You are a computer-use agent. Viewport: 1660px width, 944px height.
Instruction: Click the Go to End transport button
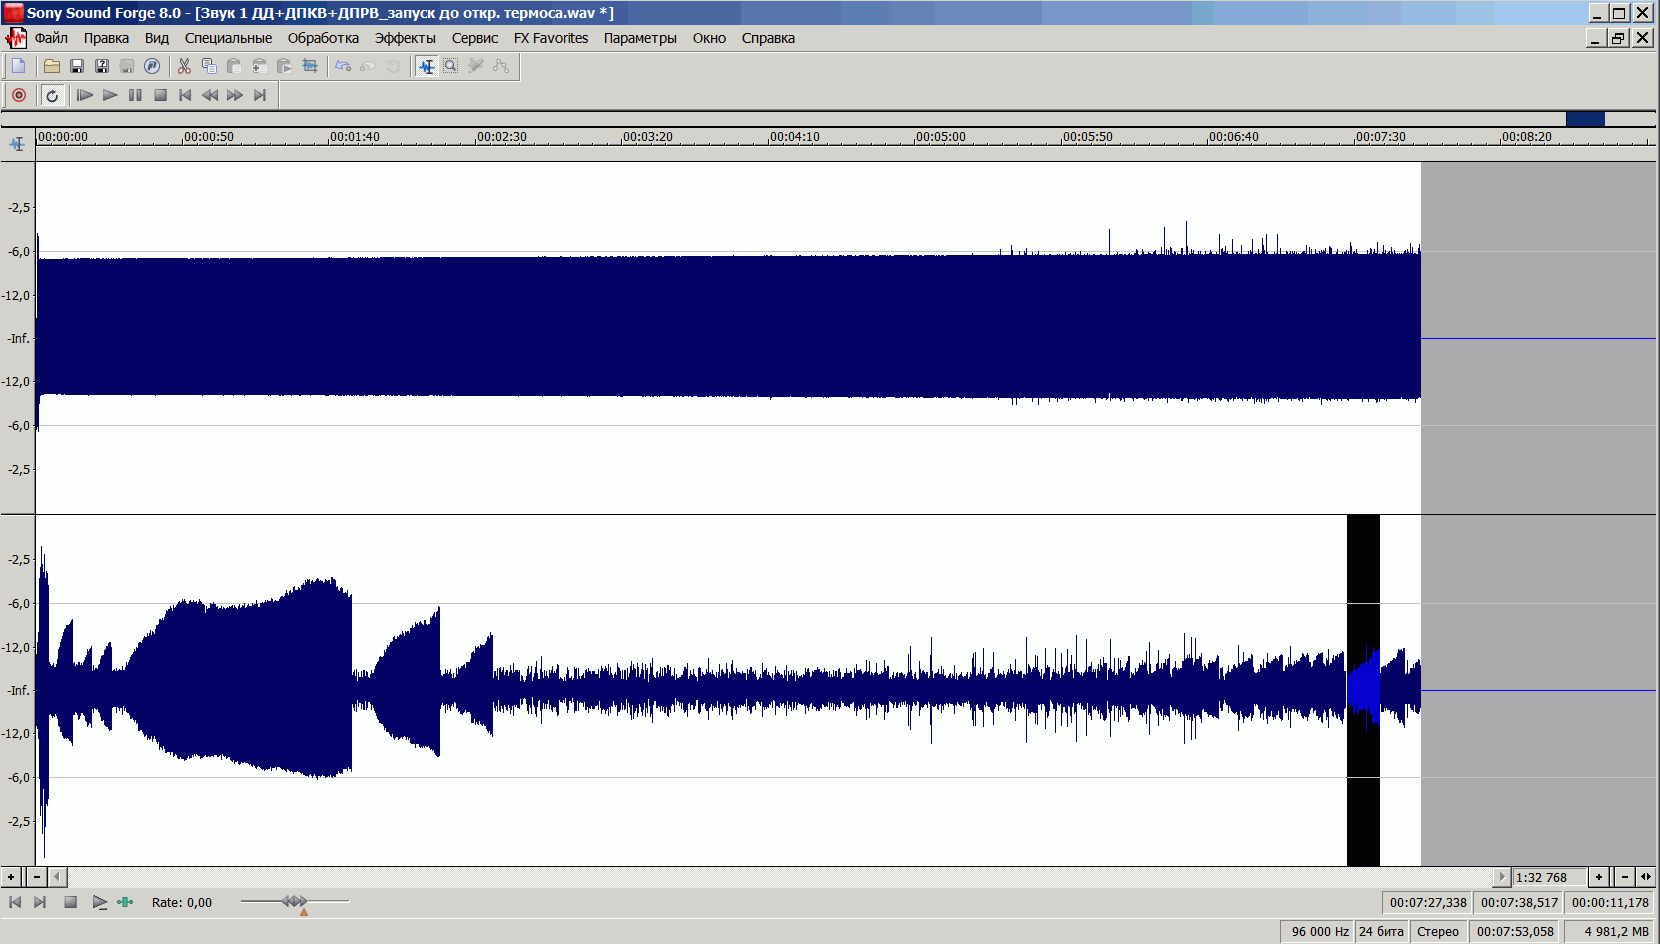coord(260,95)
